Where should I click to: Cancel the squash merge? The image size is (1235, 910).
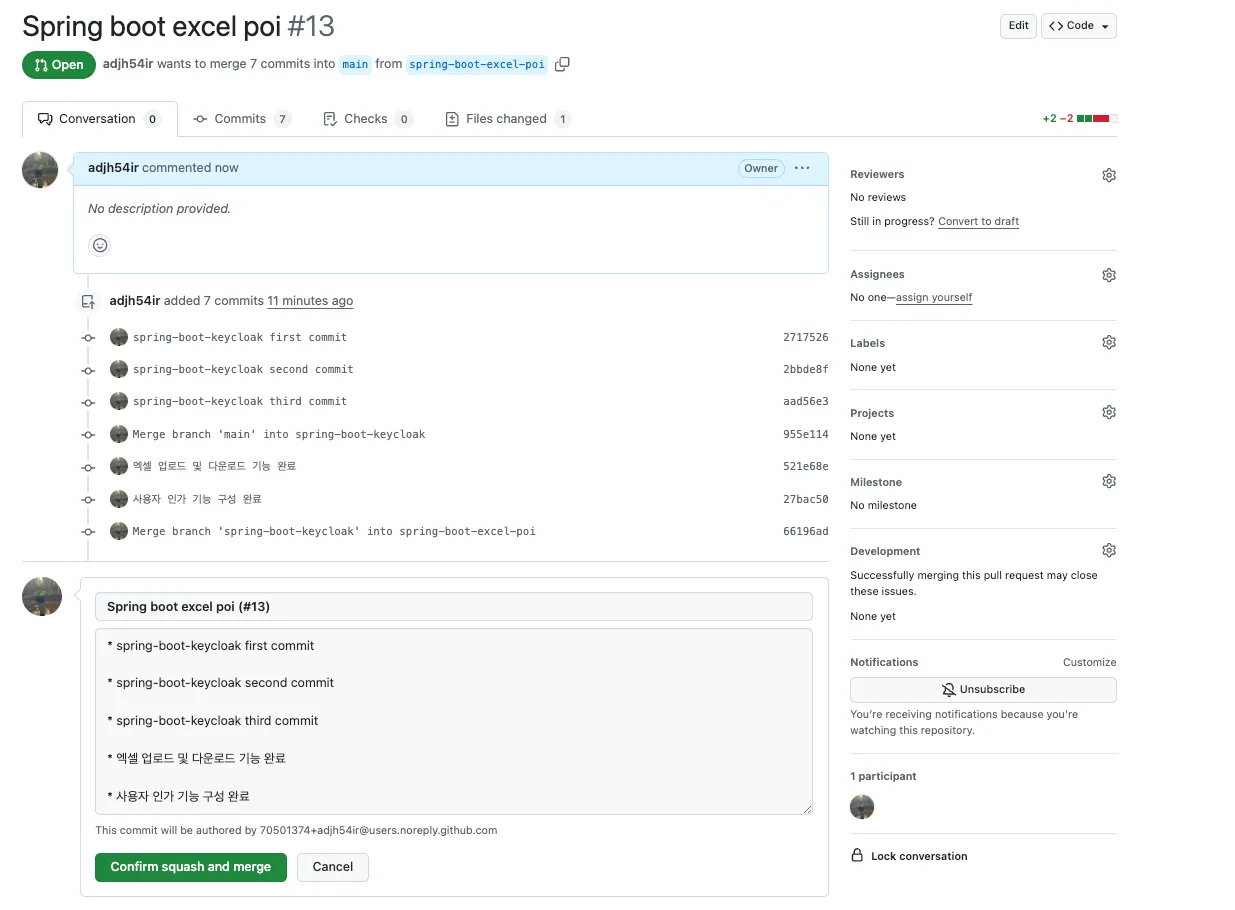tap(333, 867)
